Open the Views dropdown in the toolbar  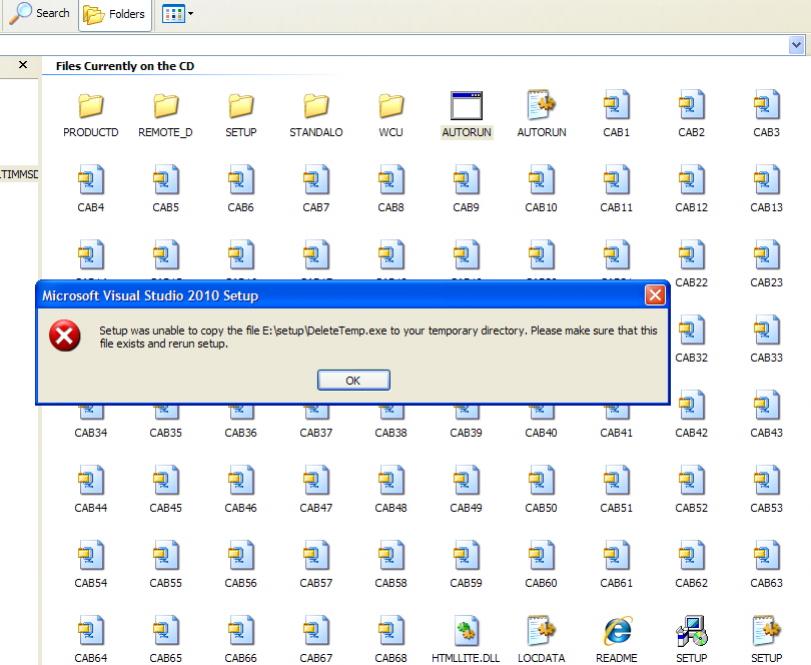pyautogui.click(x=177, y=14)
